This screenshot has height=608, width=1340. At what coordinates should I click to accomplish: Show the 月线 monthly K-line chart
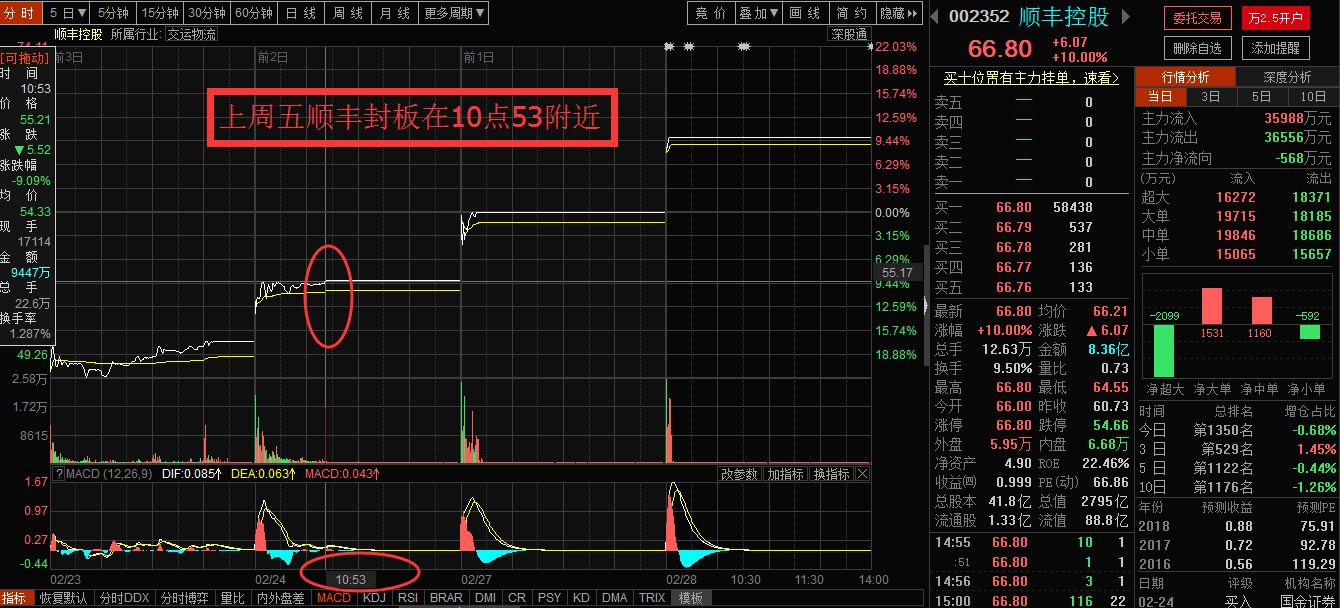[x=394, y=13]
